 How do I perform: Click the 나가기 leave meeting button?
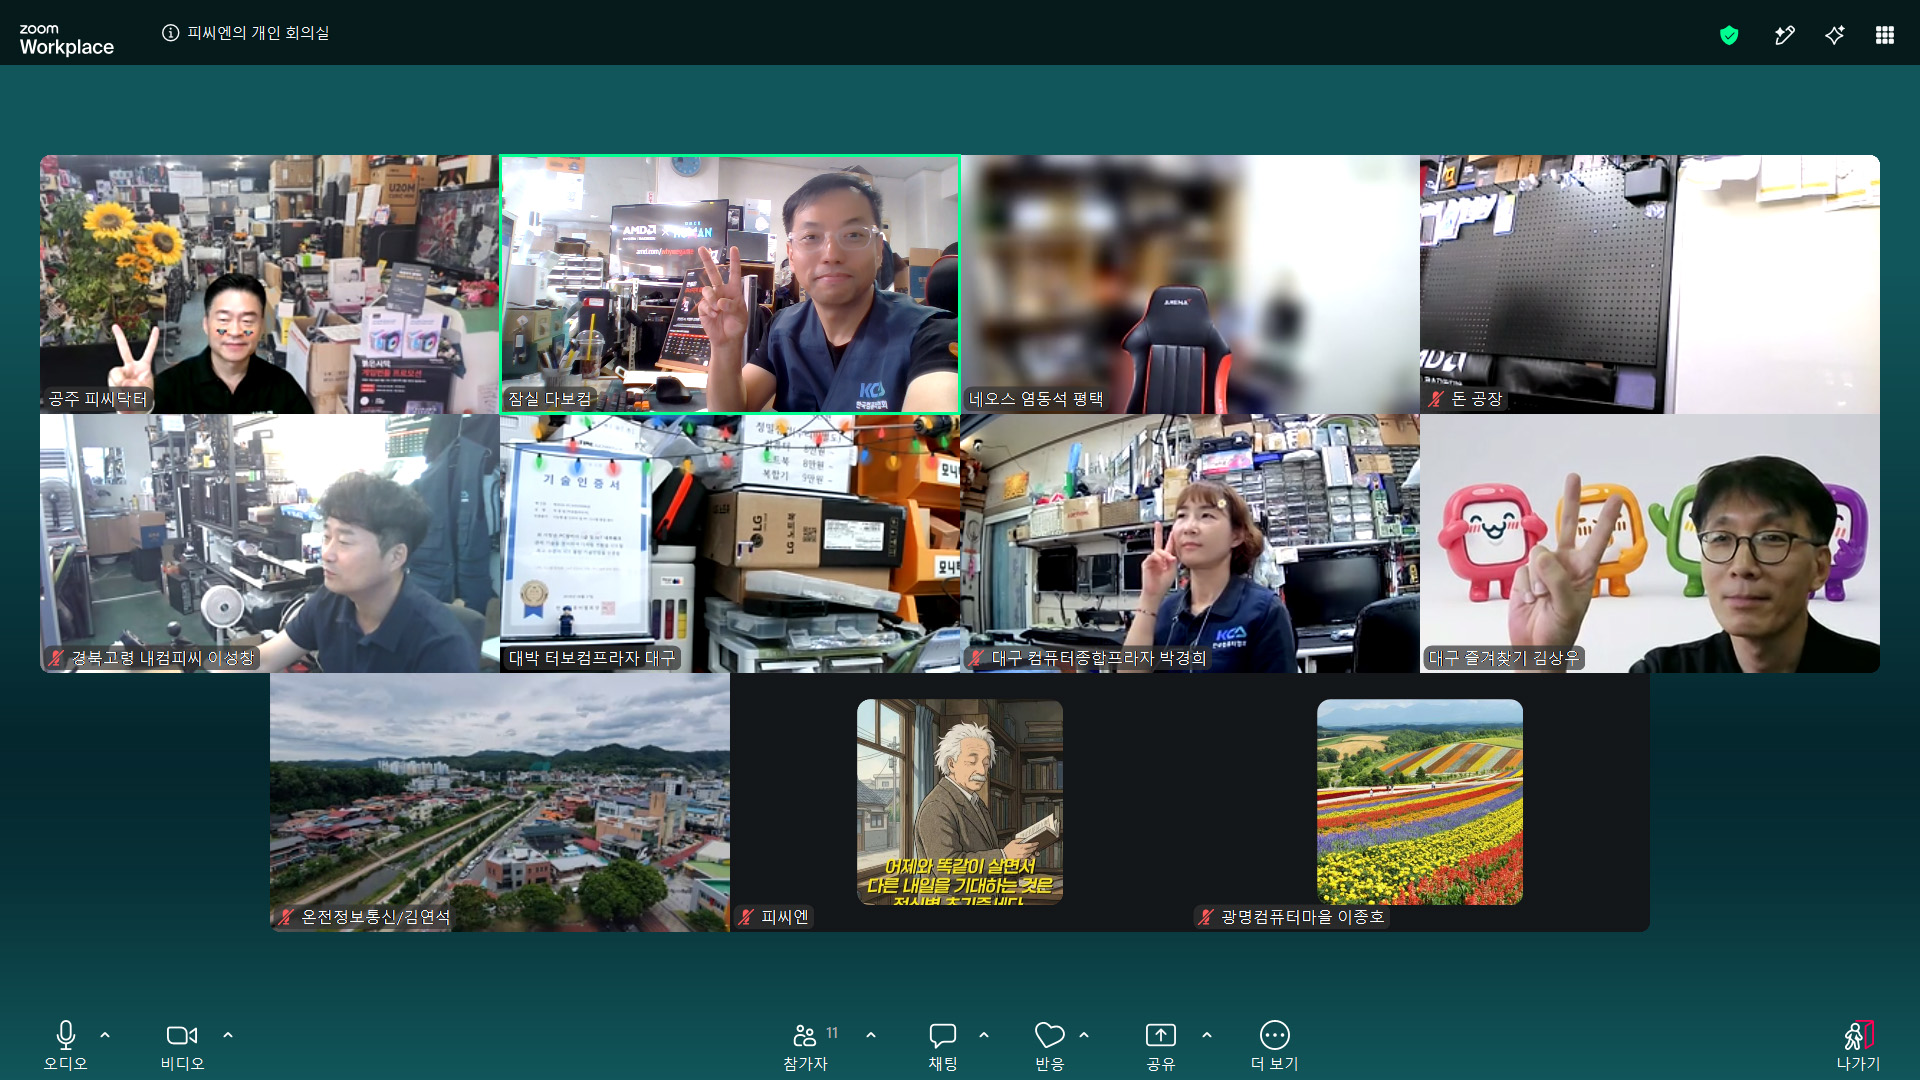pyautogui.click(x=1859, y=1046)
